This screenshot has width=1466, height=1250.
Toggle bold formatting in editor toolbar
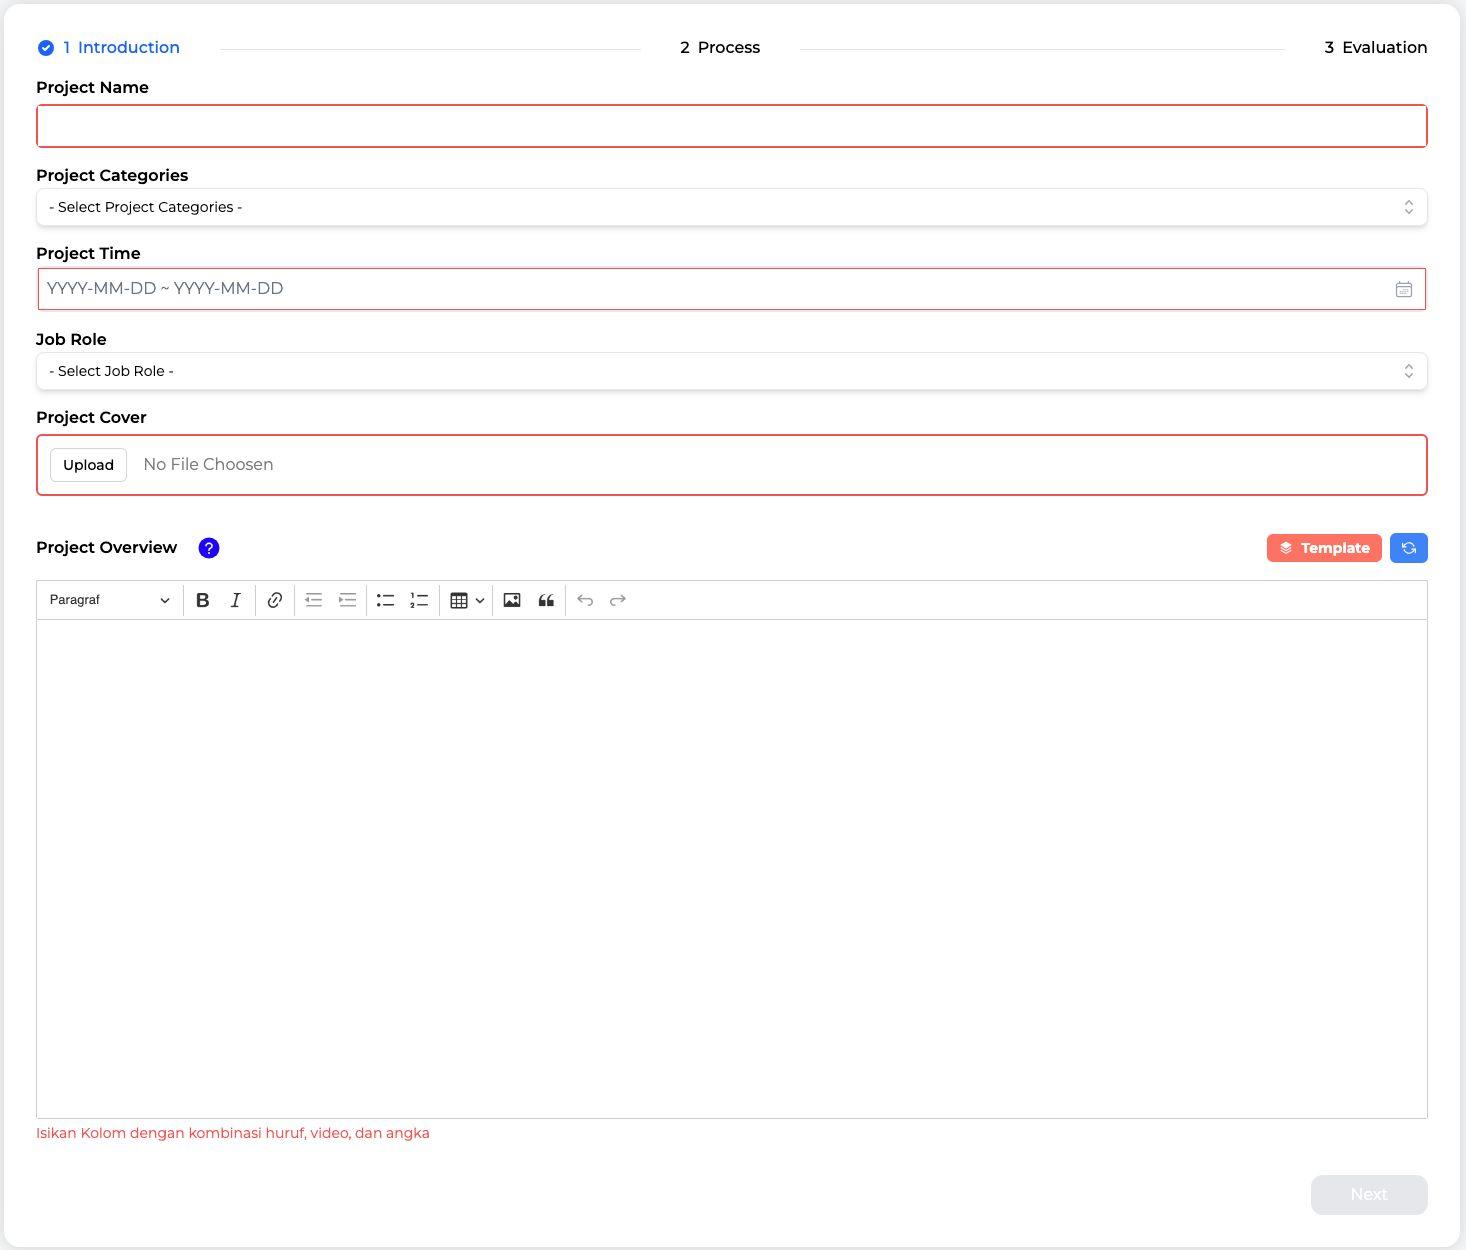[203, 600]
